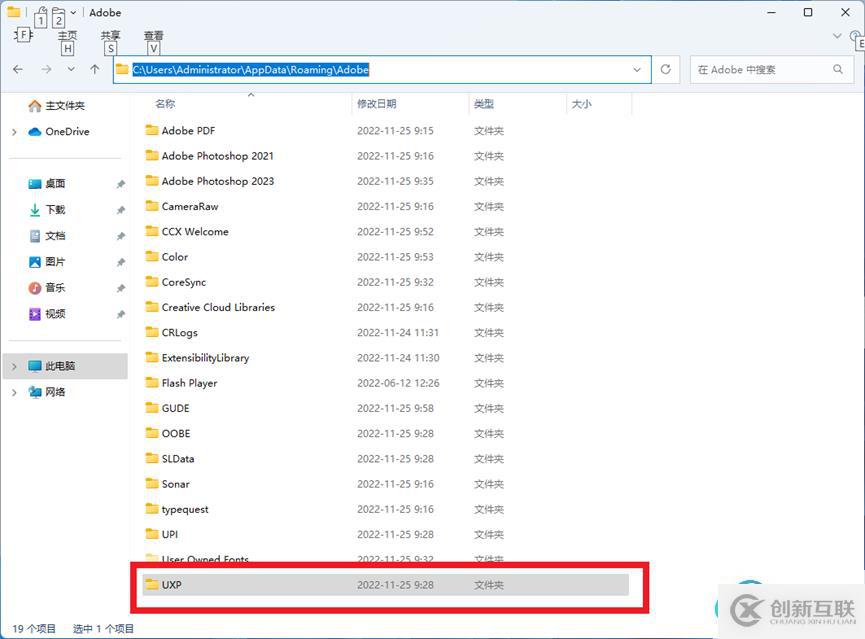Click the search Adobe input box
The width and height of the screenshot is (865, 639).
pos(772,70)
